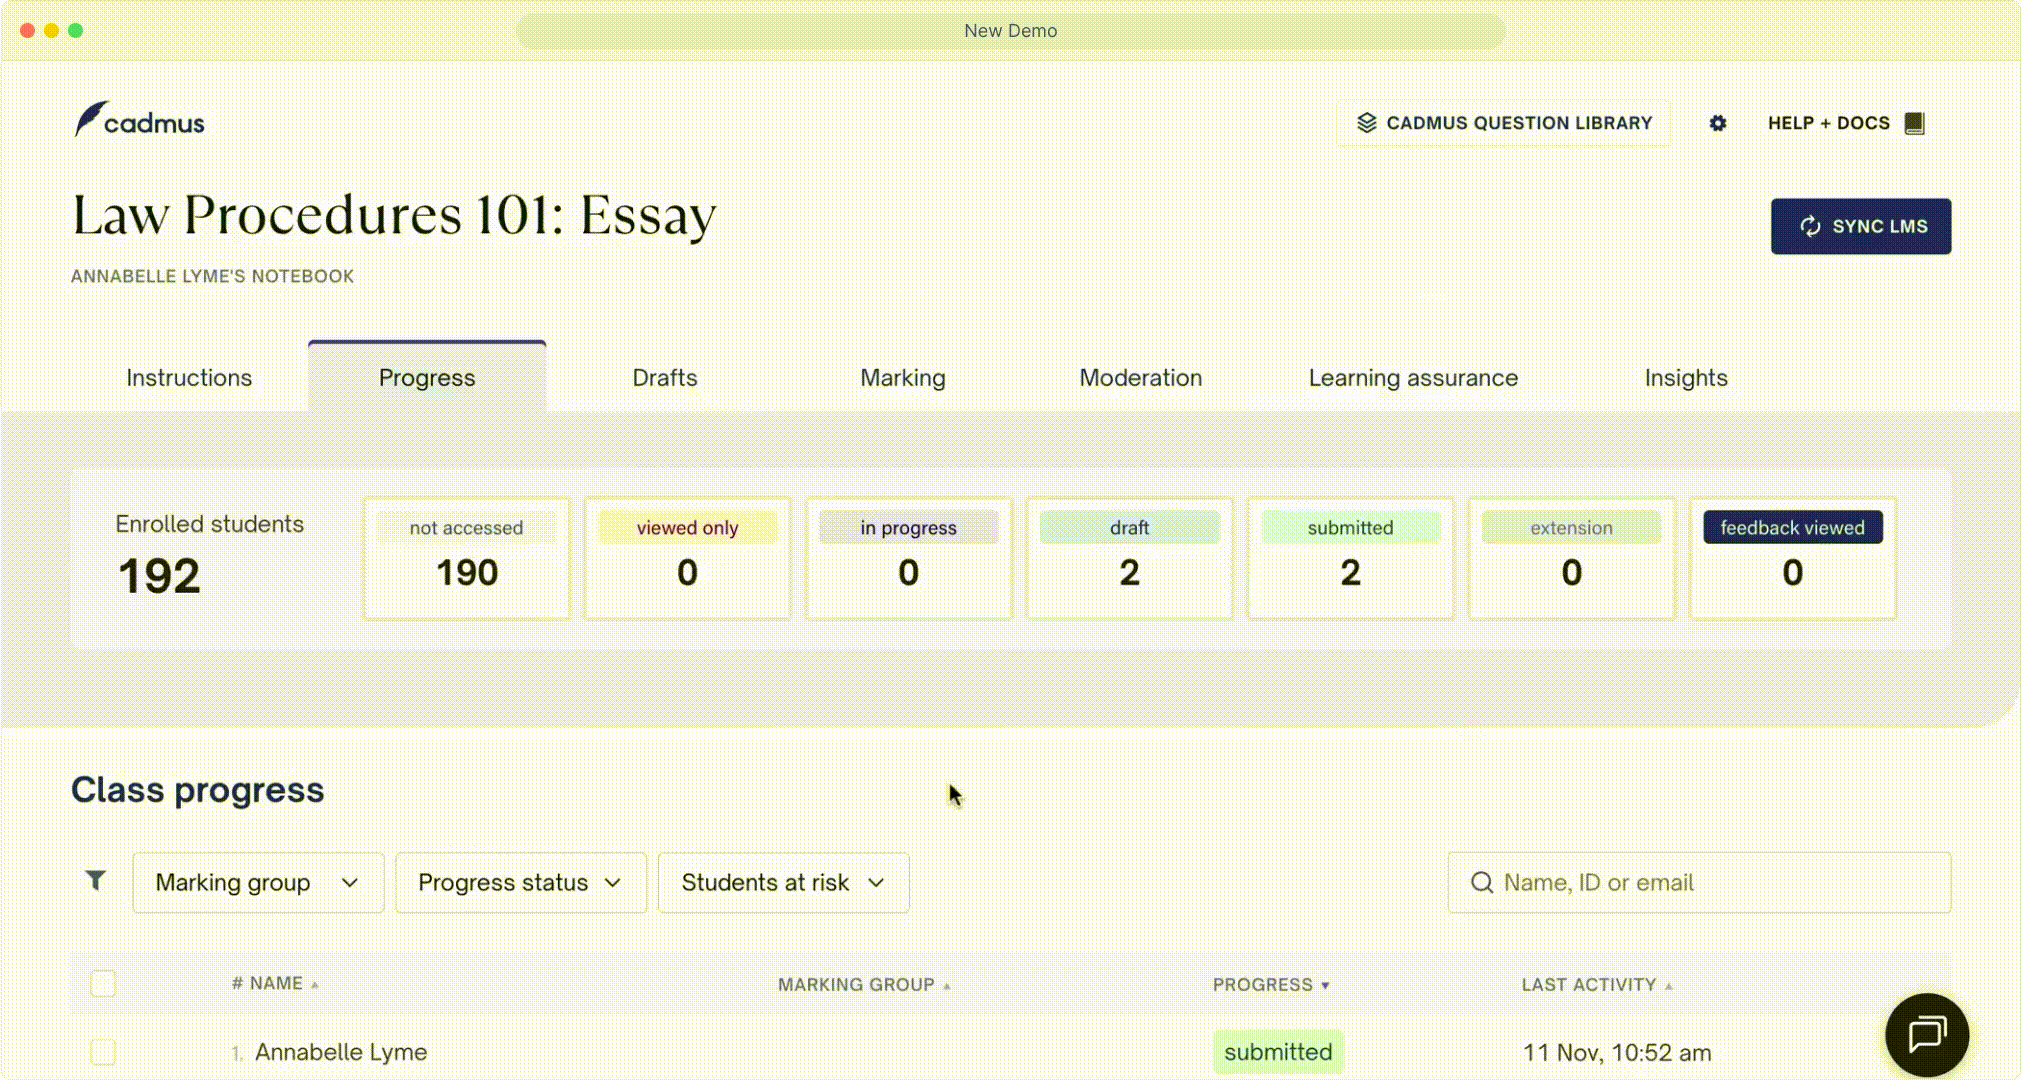Open the settings gear icon

(1717, 123)
